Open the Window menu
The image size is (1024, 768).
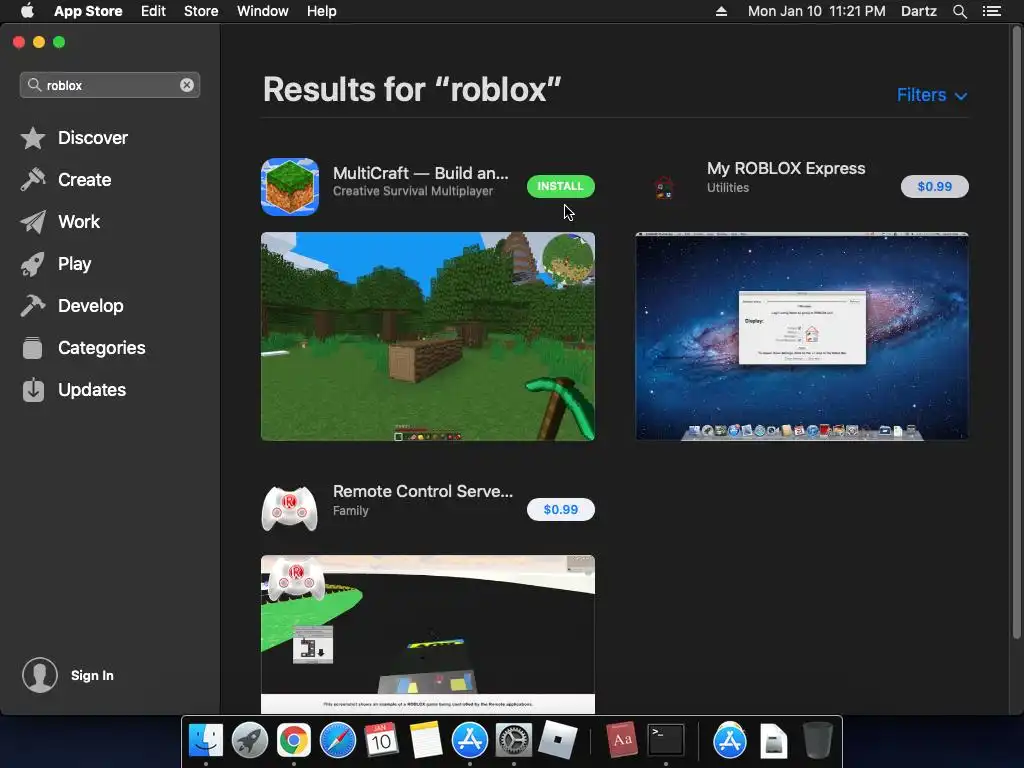tap(263, 11)
